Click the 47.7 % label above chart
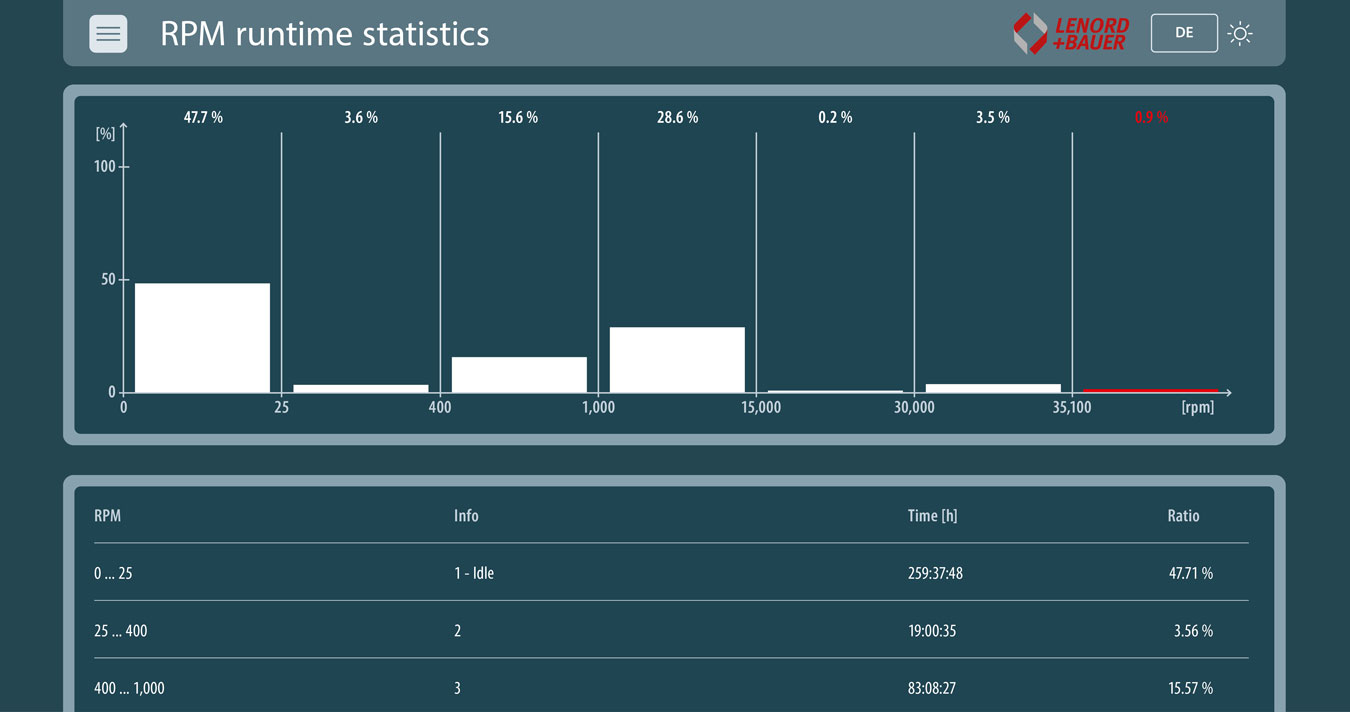1350x712 pixels. pos(203,117)
